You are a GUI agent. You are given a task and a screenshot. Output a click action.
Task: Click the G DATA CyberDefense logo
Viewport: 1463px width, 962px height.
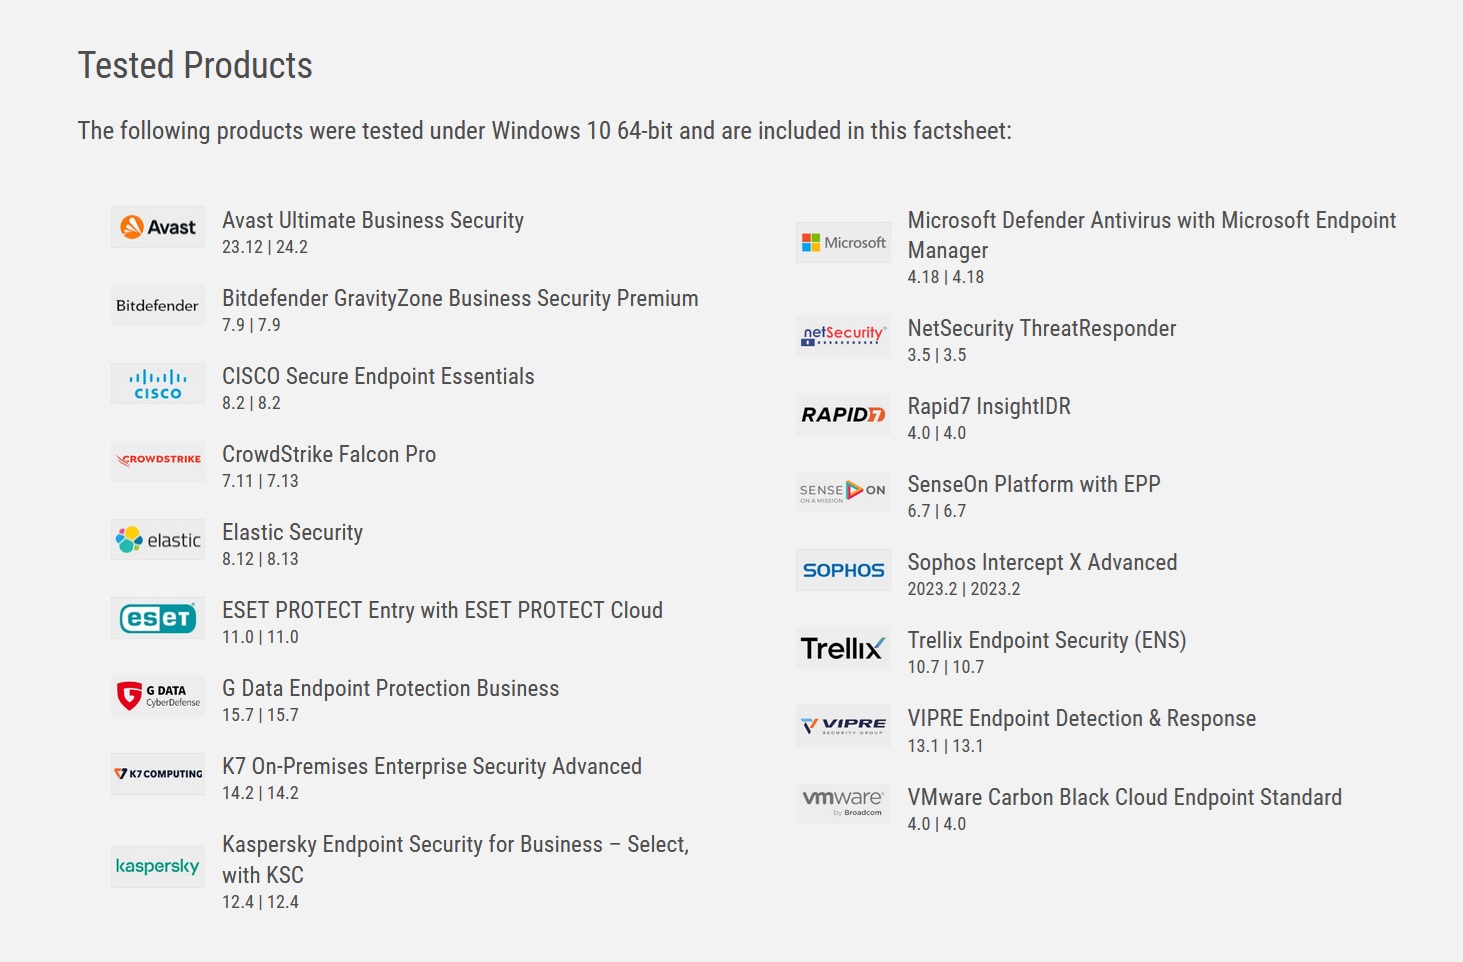158,696
